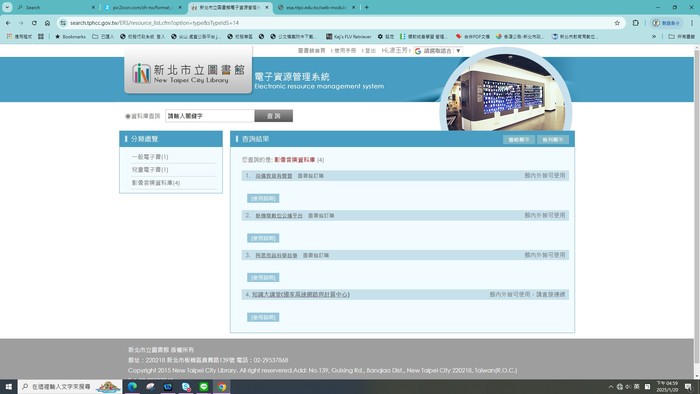Click the first display-mode button in results header
The height and width of the screenshot is (394, 700).
[519, 140]
